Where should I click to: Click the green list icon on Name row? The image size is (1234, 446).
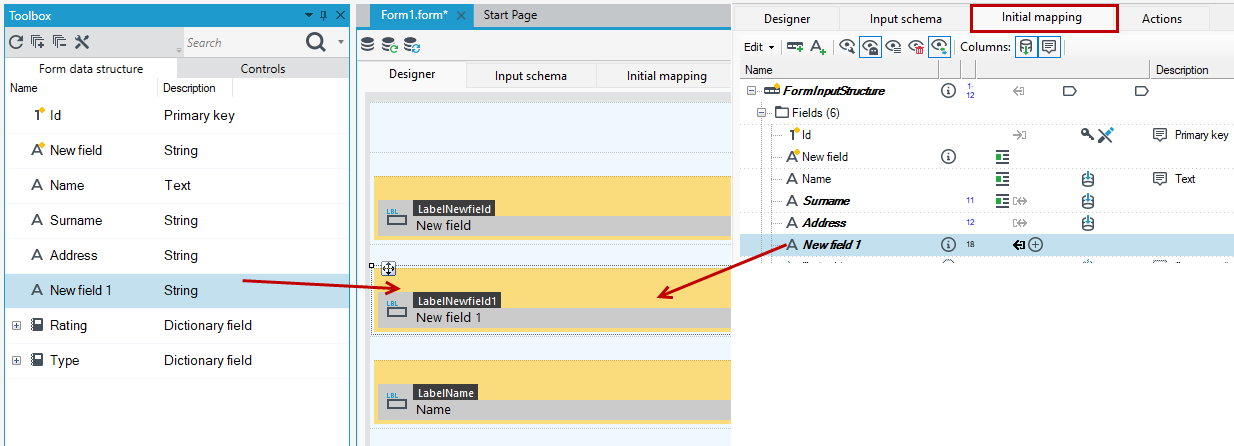[x=1002, y=179]
